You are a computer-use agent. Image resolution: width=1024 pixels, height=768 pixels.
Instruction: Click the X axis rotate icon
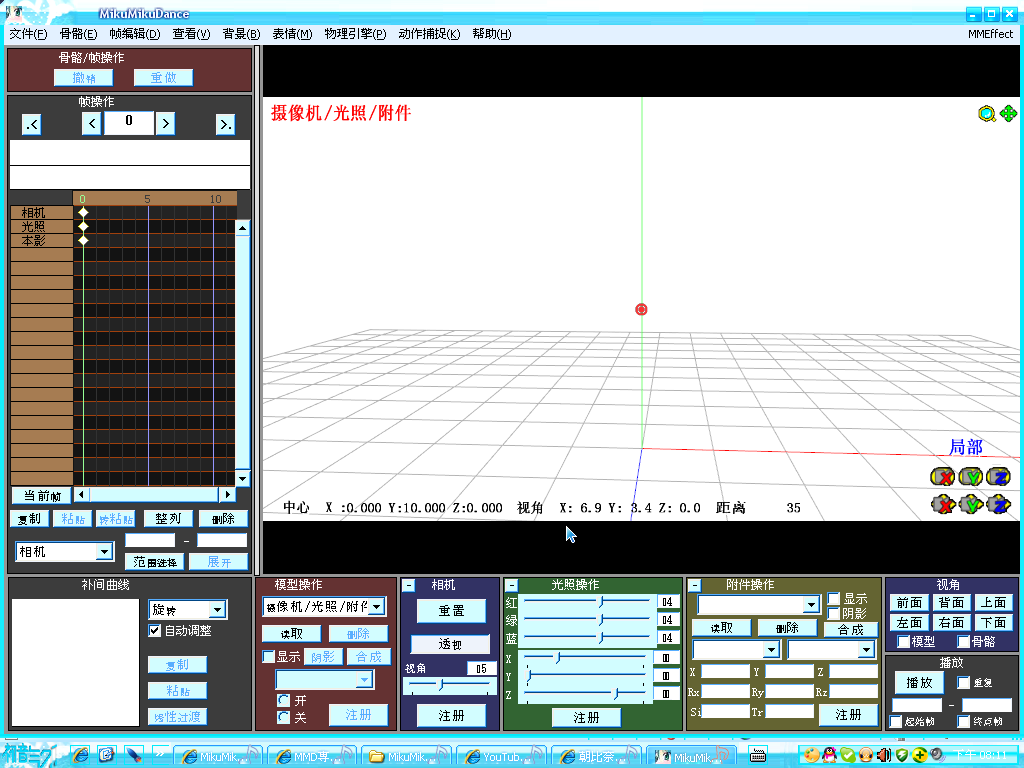pos(942,477)
